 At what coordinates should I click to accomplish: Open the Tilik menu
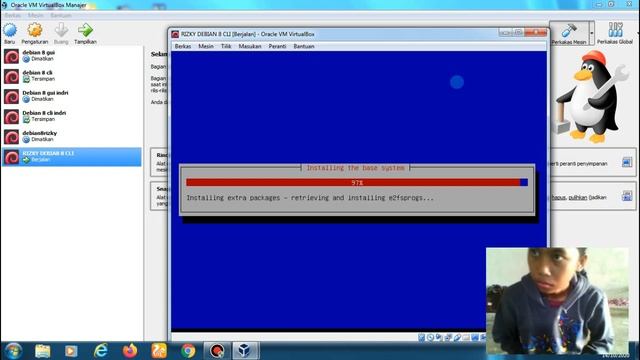point(226,46)
